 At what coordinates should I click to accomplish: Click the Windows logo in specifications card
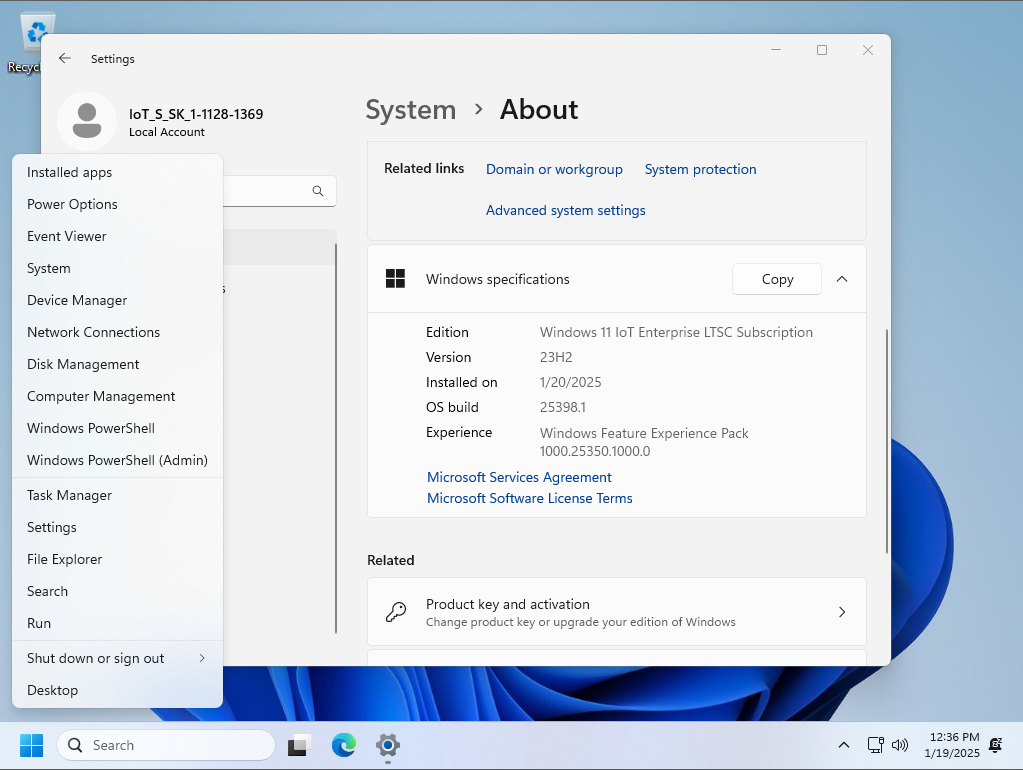pyautogui.click(x=395, y=279)
